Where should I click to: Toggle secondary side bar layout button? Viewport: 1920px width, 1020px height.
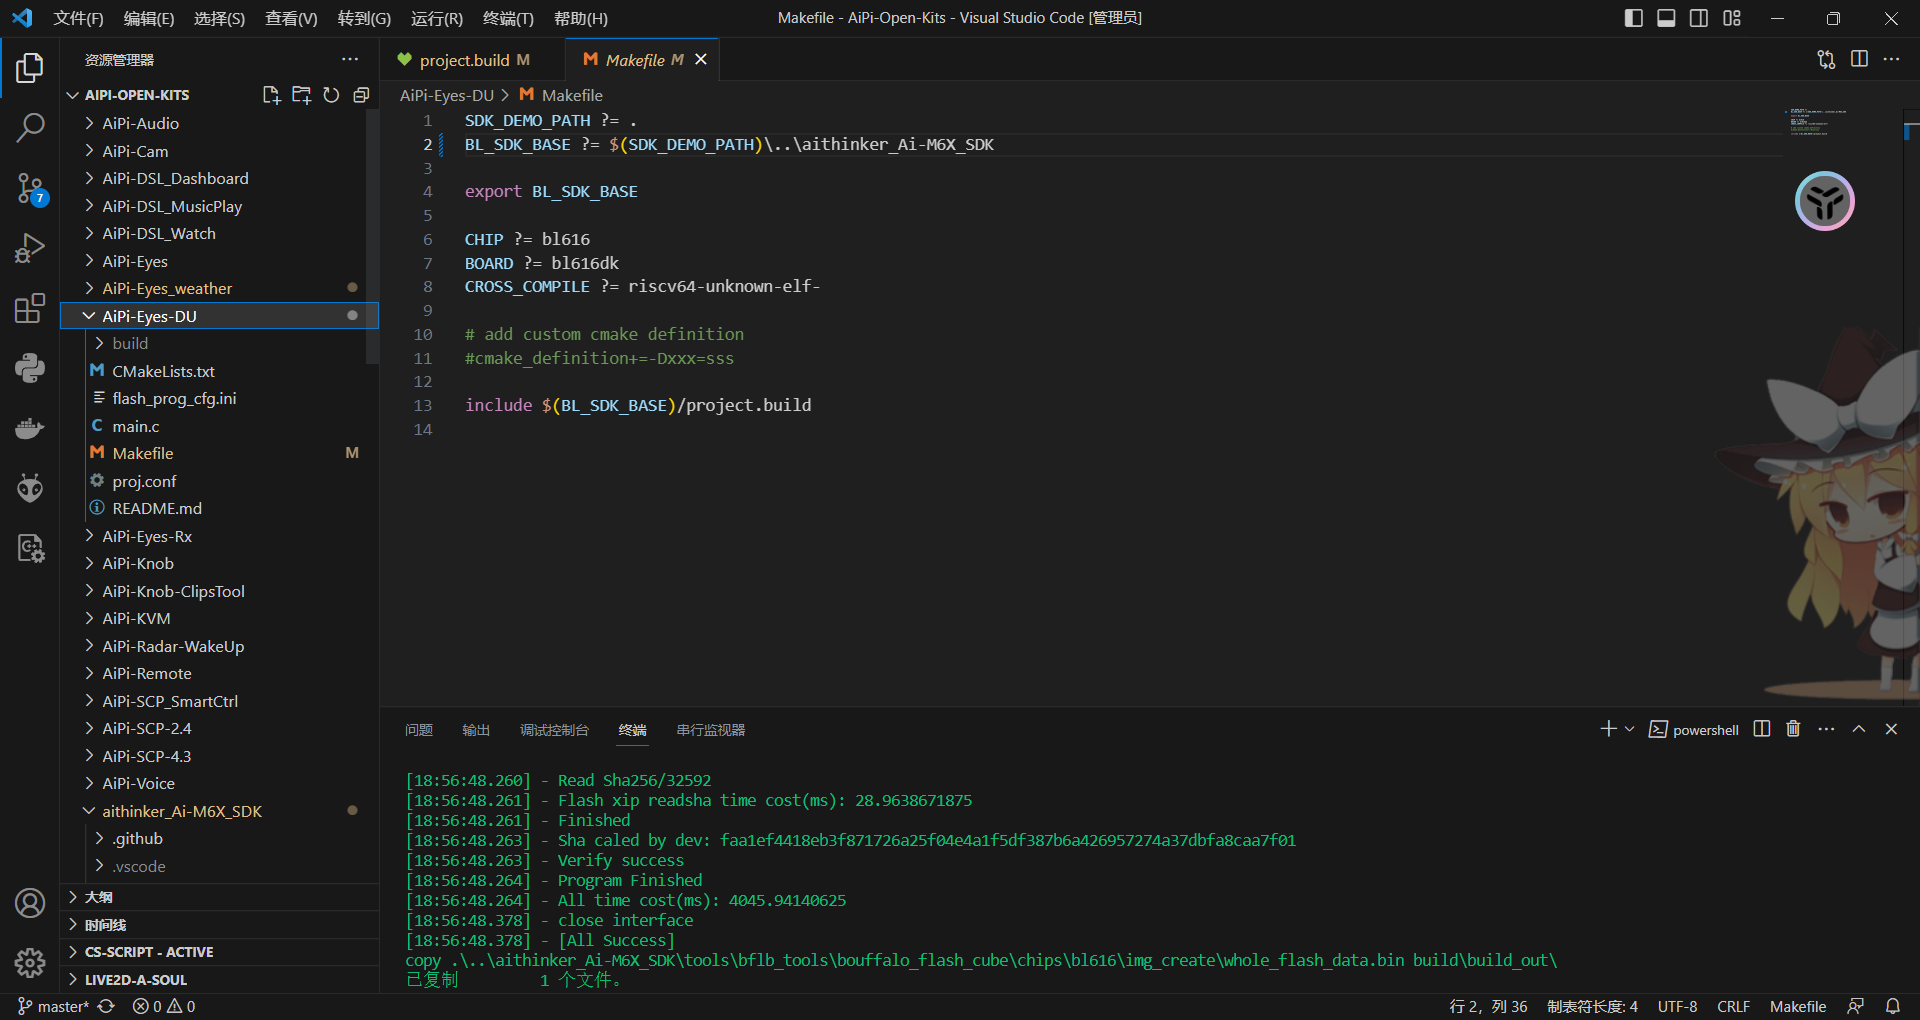point(1699,18)
